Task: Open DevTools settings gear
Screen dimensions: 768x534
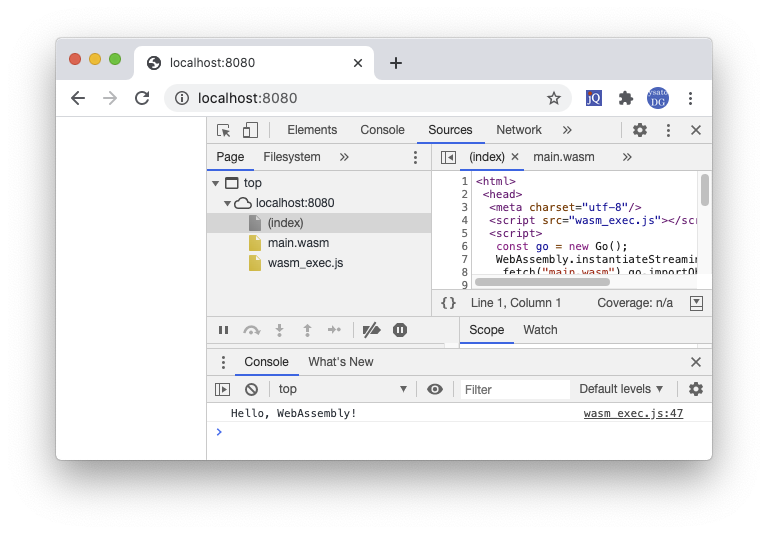Action: pyautogui.click(x=640, y=130)
